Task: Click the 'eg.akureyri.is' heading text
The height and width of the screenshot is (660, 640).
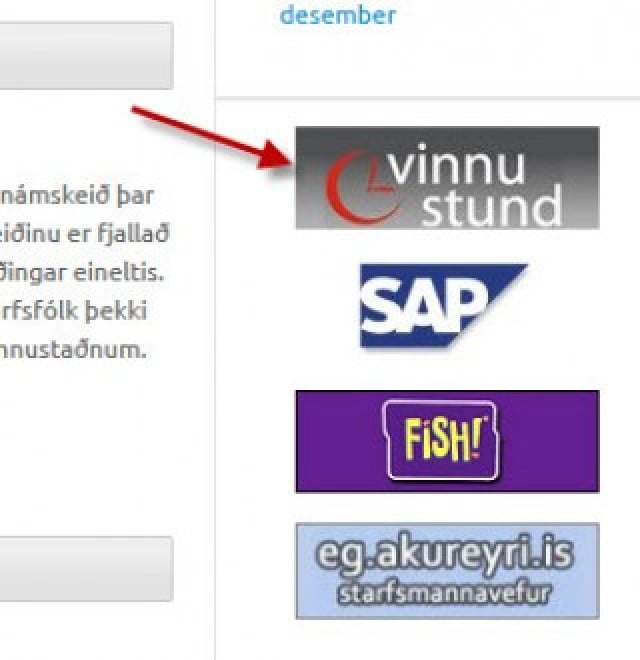Action: tap(444, 554)
